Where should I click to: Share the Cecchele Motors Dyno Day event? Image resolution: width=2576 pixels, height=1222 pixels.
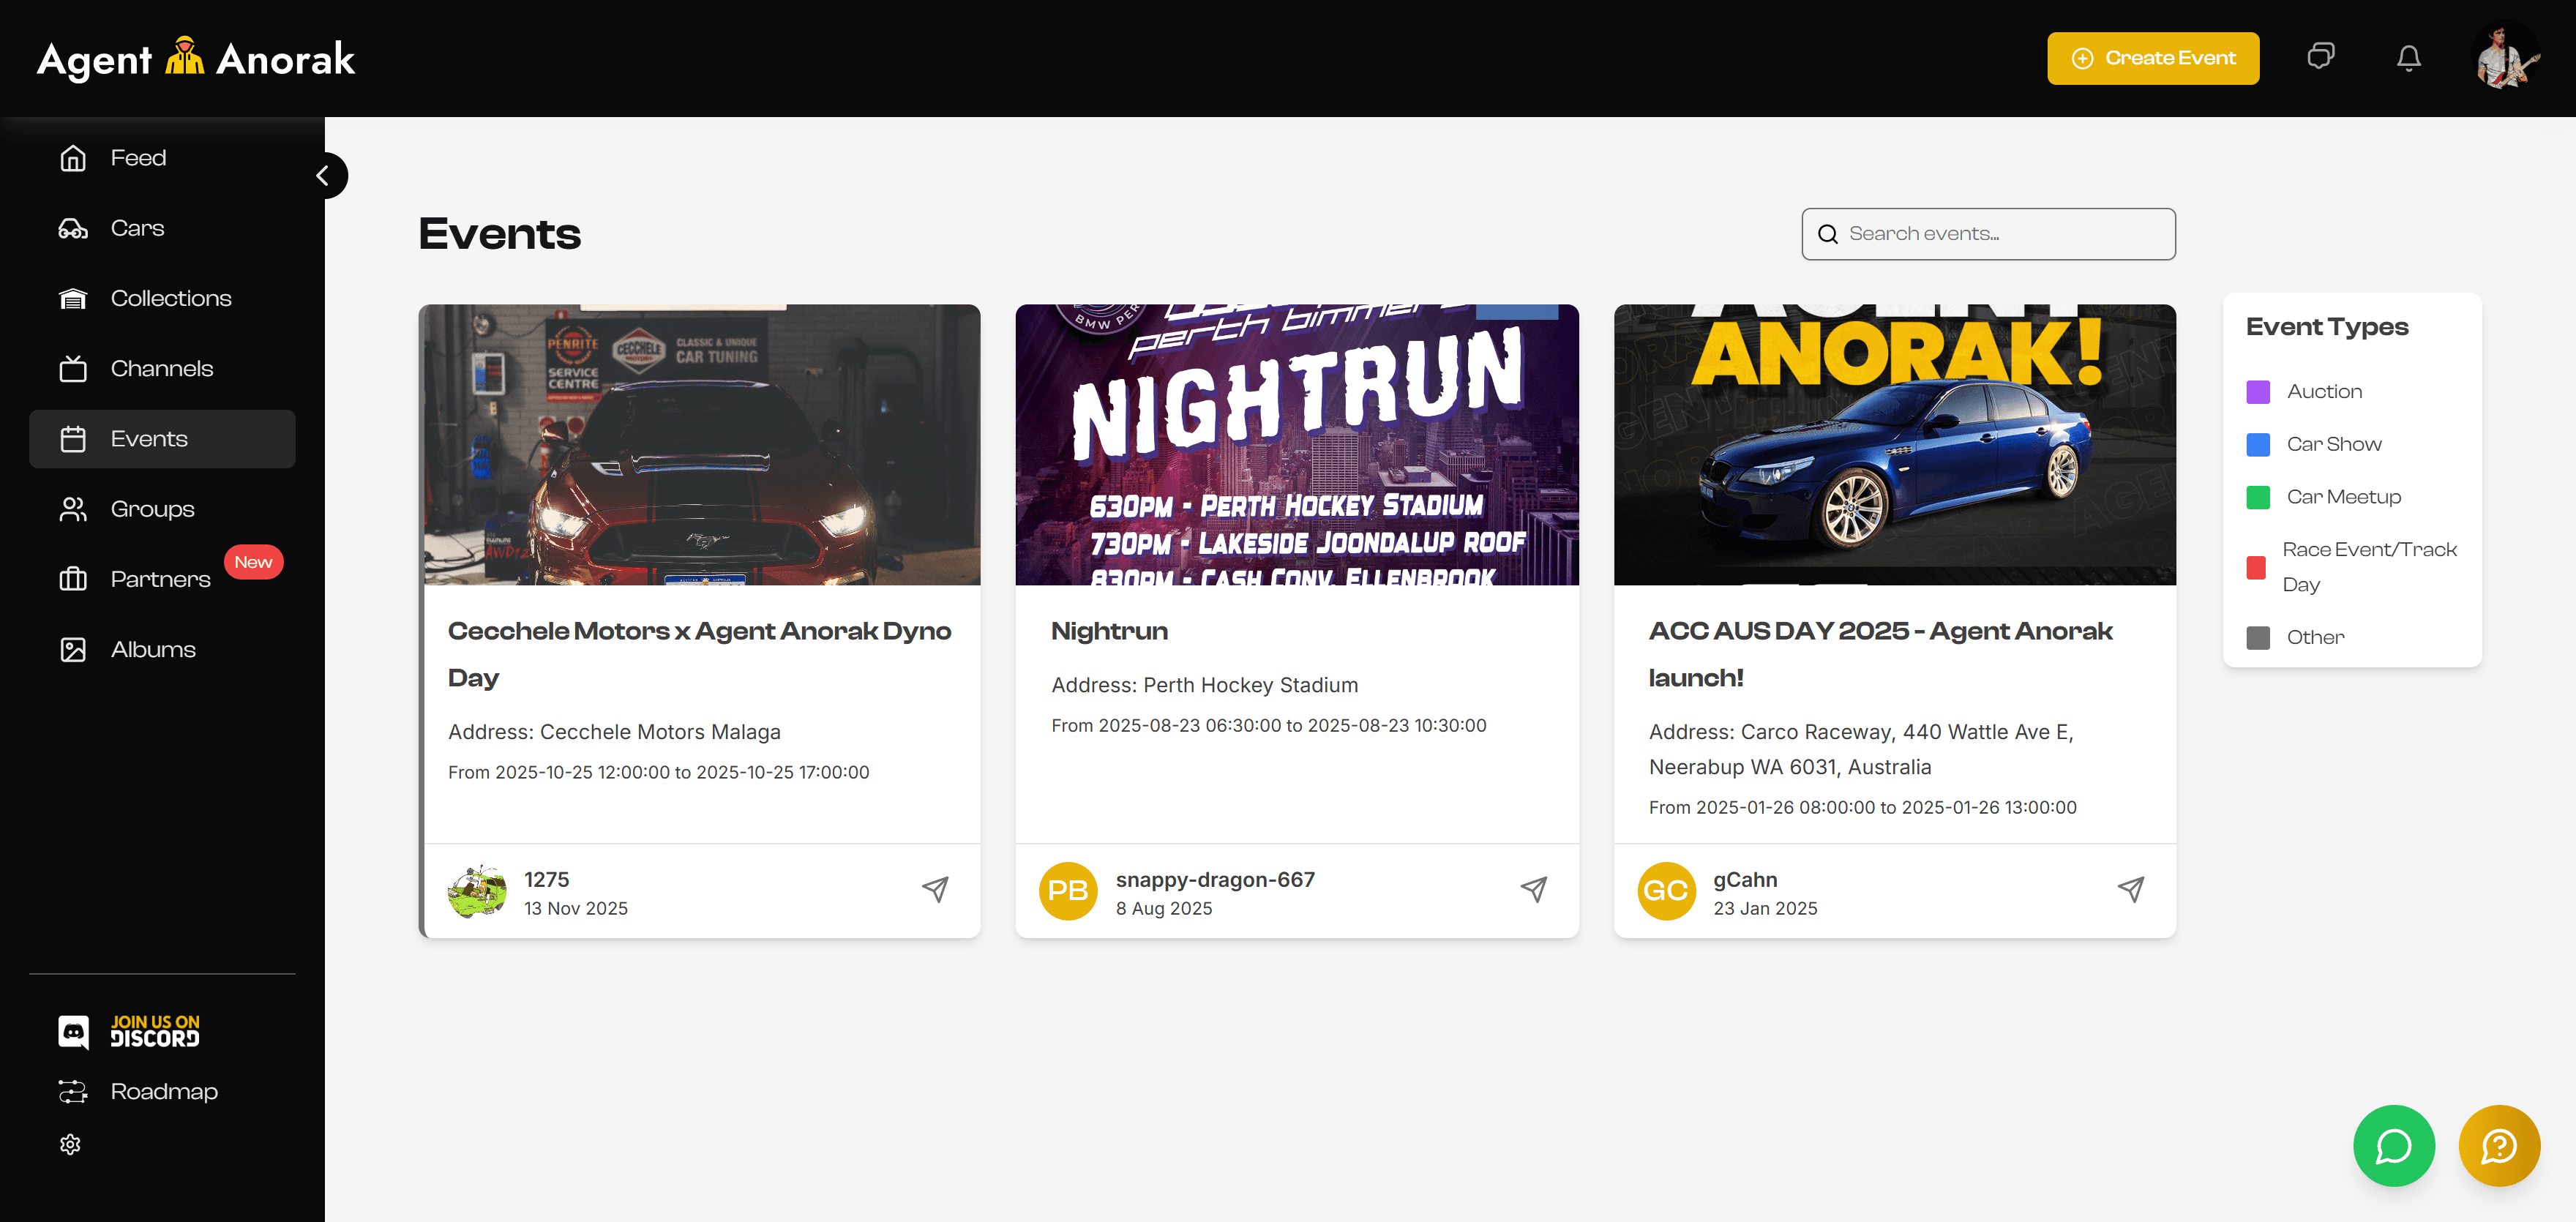(x=935, y=889)
